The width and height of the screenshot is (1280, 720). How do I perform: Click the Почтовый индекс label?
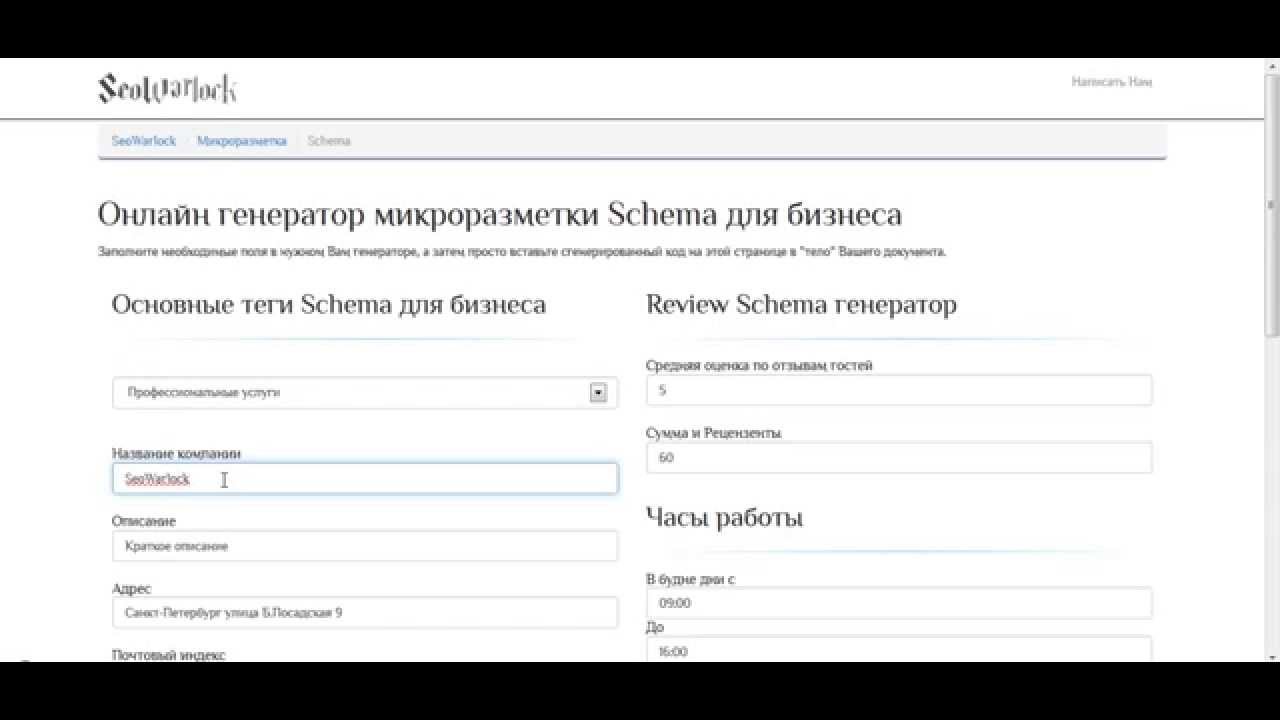[x=169, y=655]
